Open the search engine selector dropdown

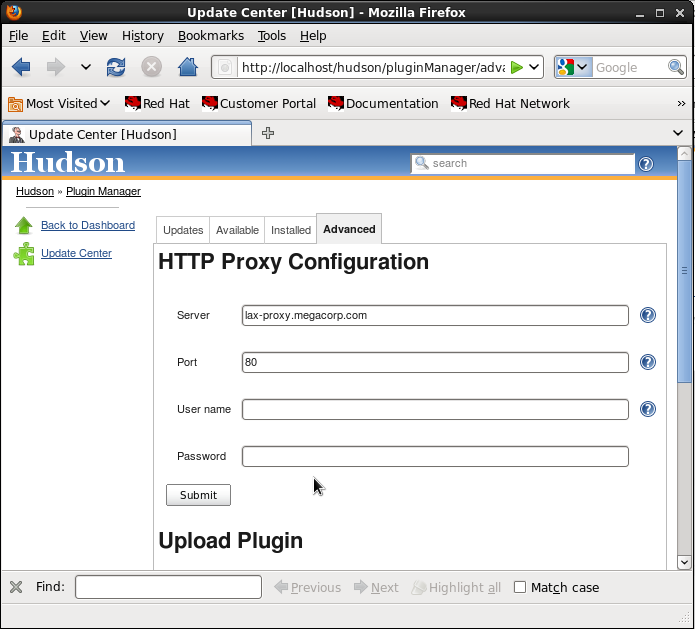point(573,67)
